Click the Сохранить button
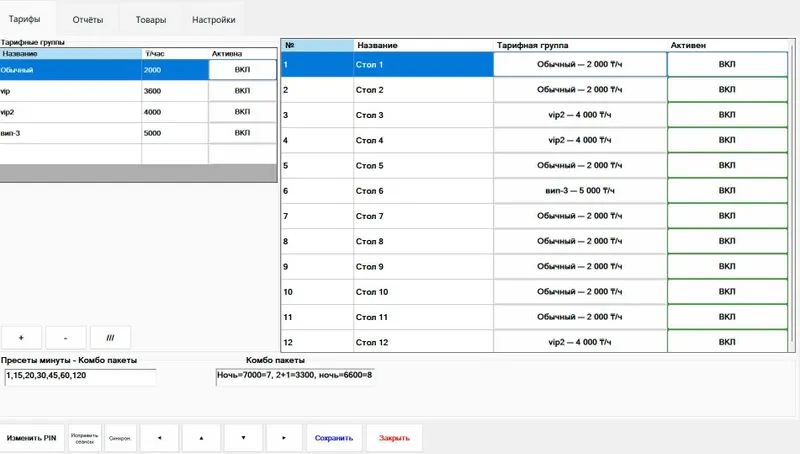 point(334,438)
